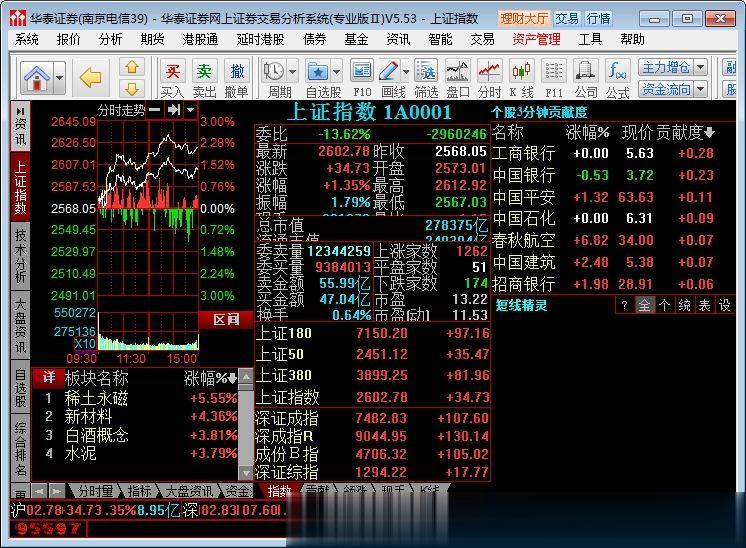Image resolution: width=746 pixels, height=548 pixels.
Task: Click the sector list scrollbar down arrow
Action: (x=245, y=473)
